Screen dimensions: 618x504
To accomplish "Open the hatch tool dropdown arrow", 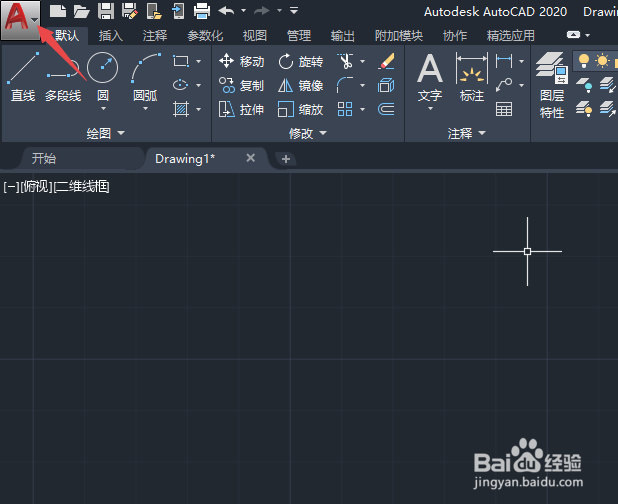I will pyautogui.click(x=199, y=109).
